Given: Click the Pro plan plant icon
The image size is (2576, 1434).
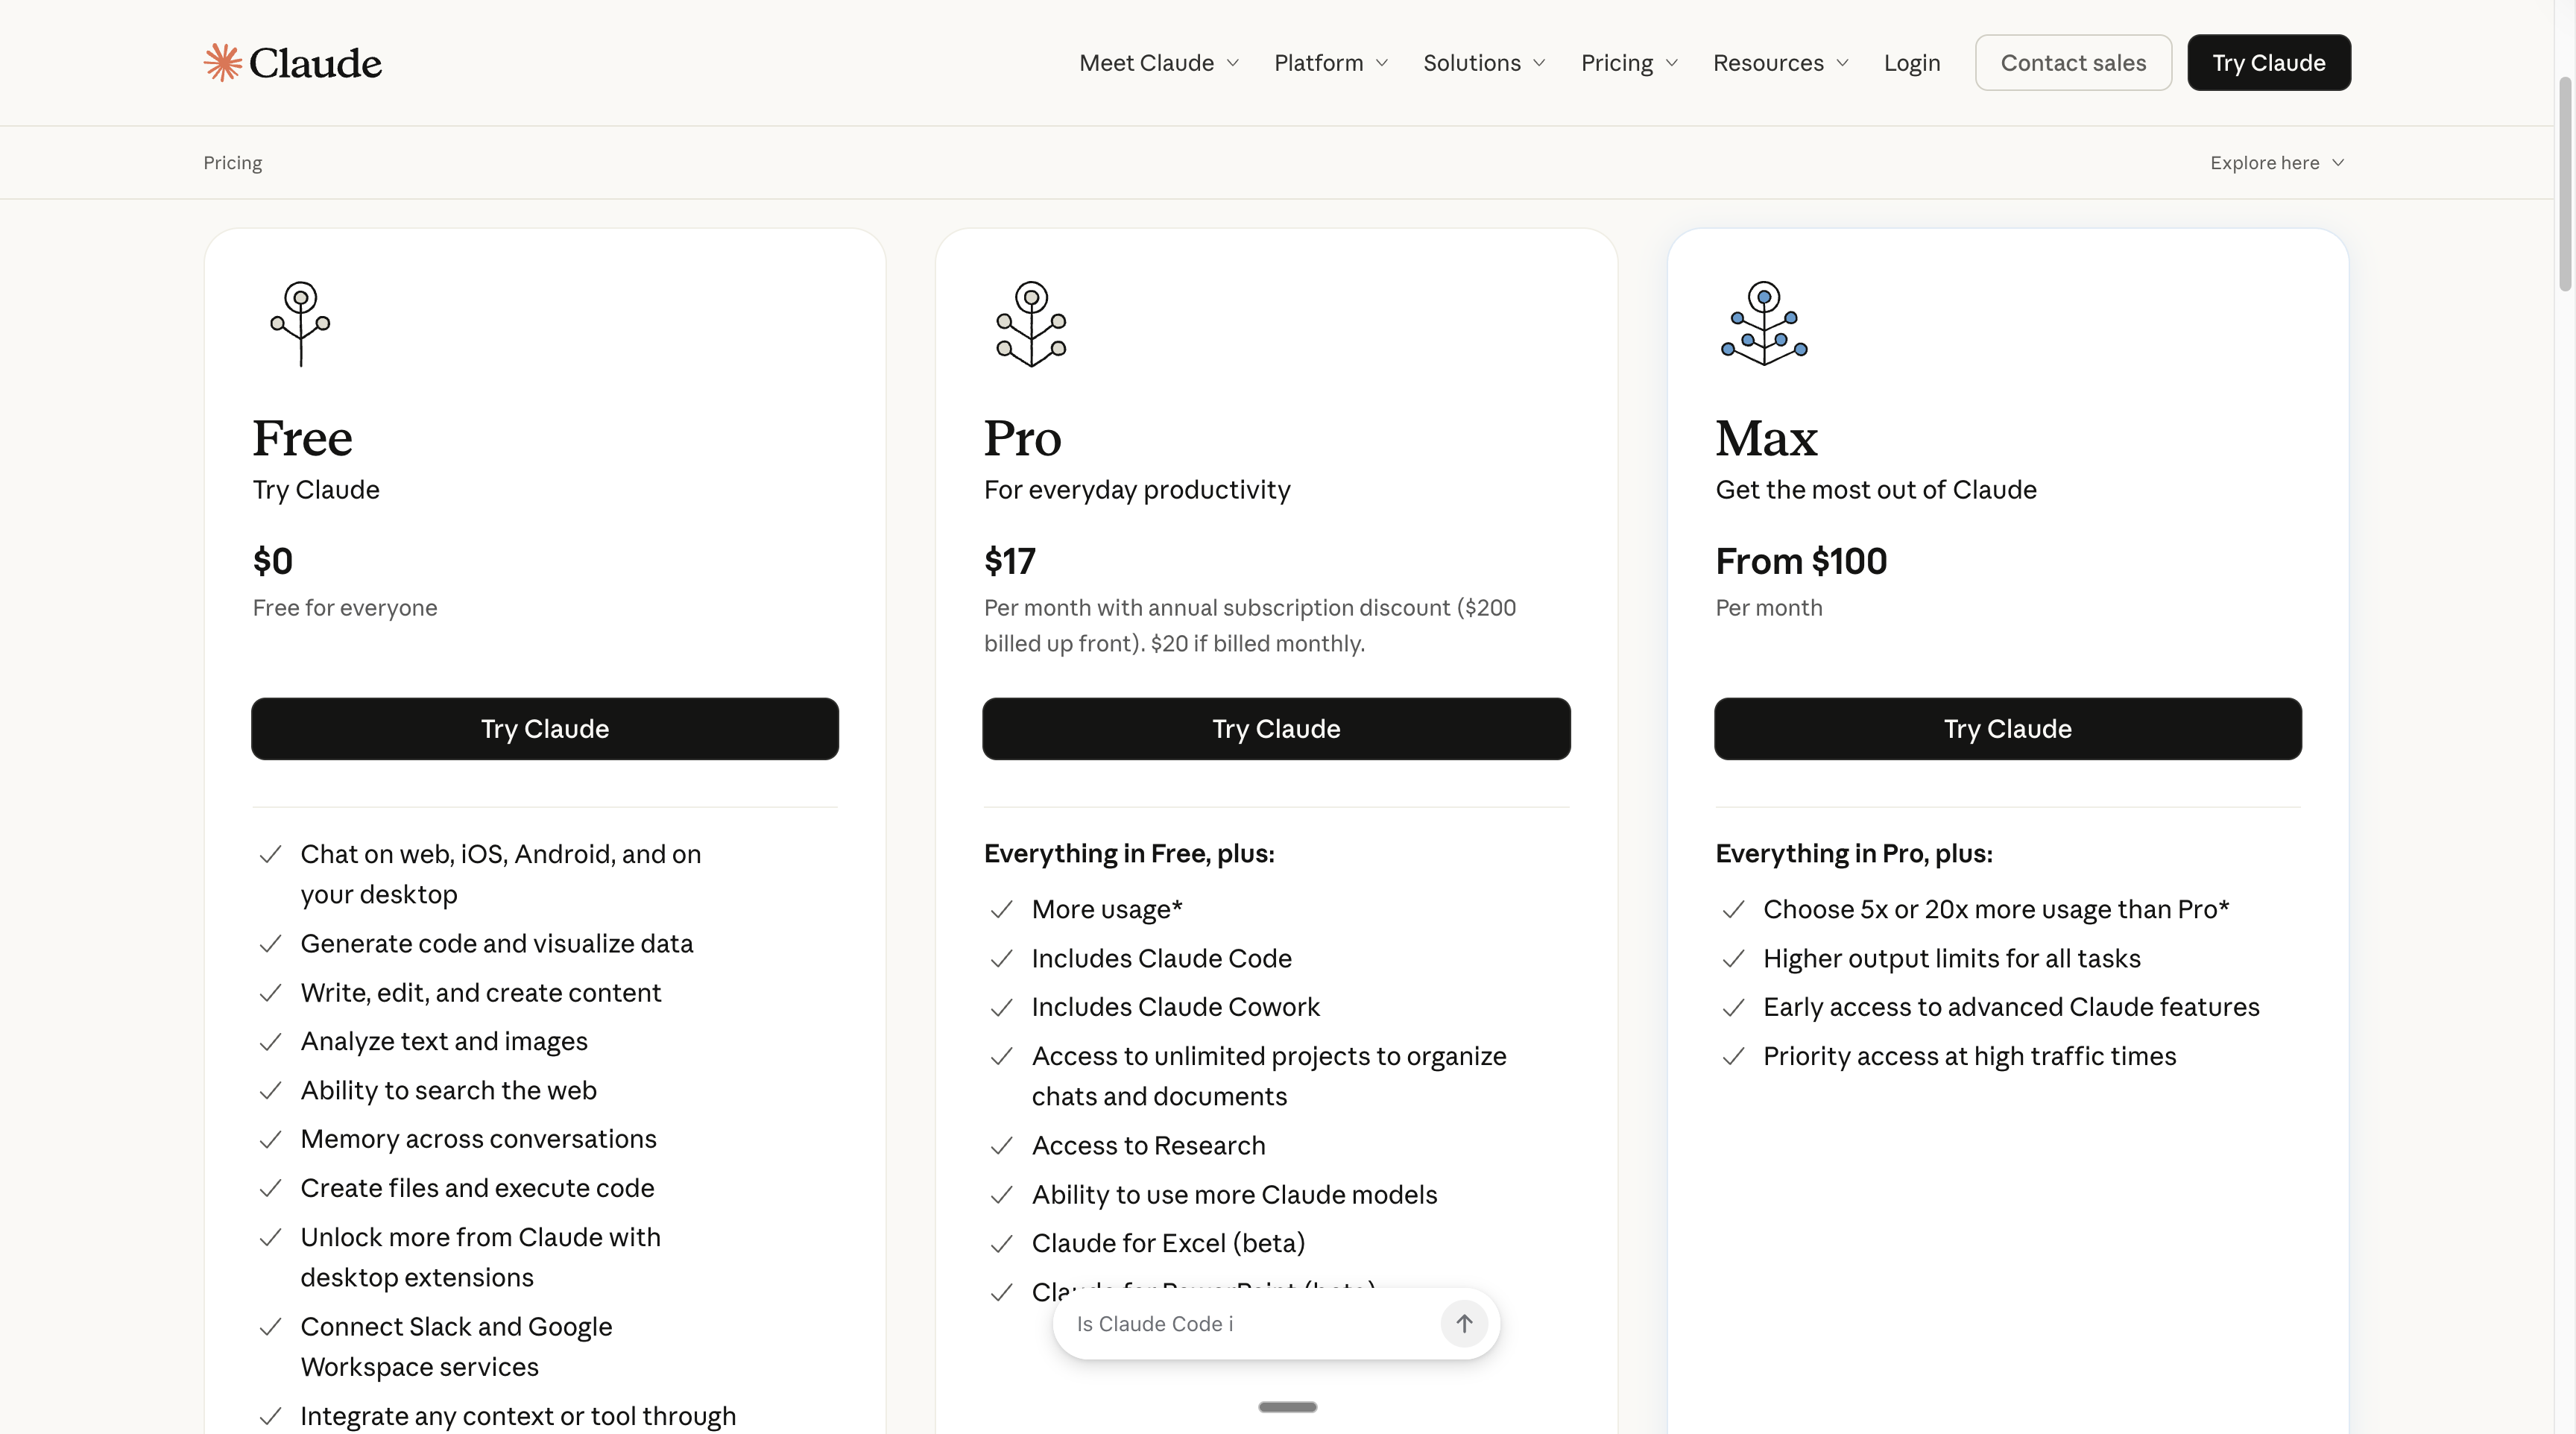Looking at the screenshot, I should pos(1031,323).
